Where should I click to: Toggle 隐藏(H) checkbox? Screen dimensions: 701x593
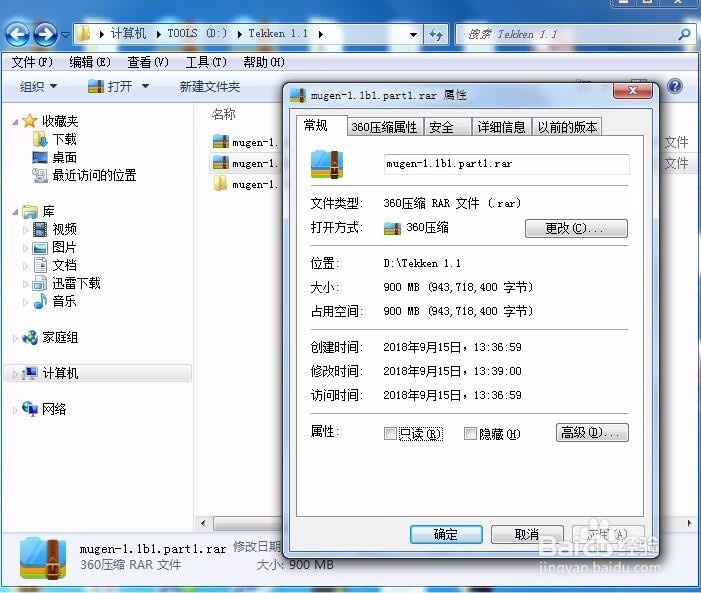pyautogui.click(x=470, y=433)
